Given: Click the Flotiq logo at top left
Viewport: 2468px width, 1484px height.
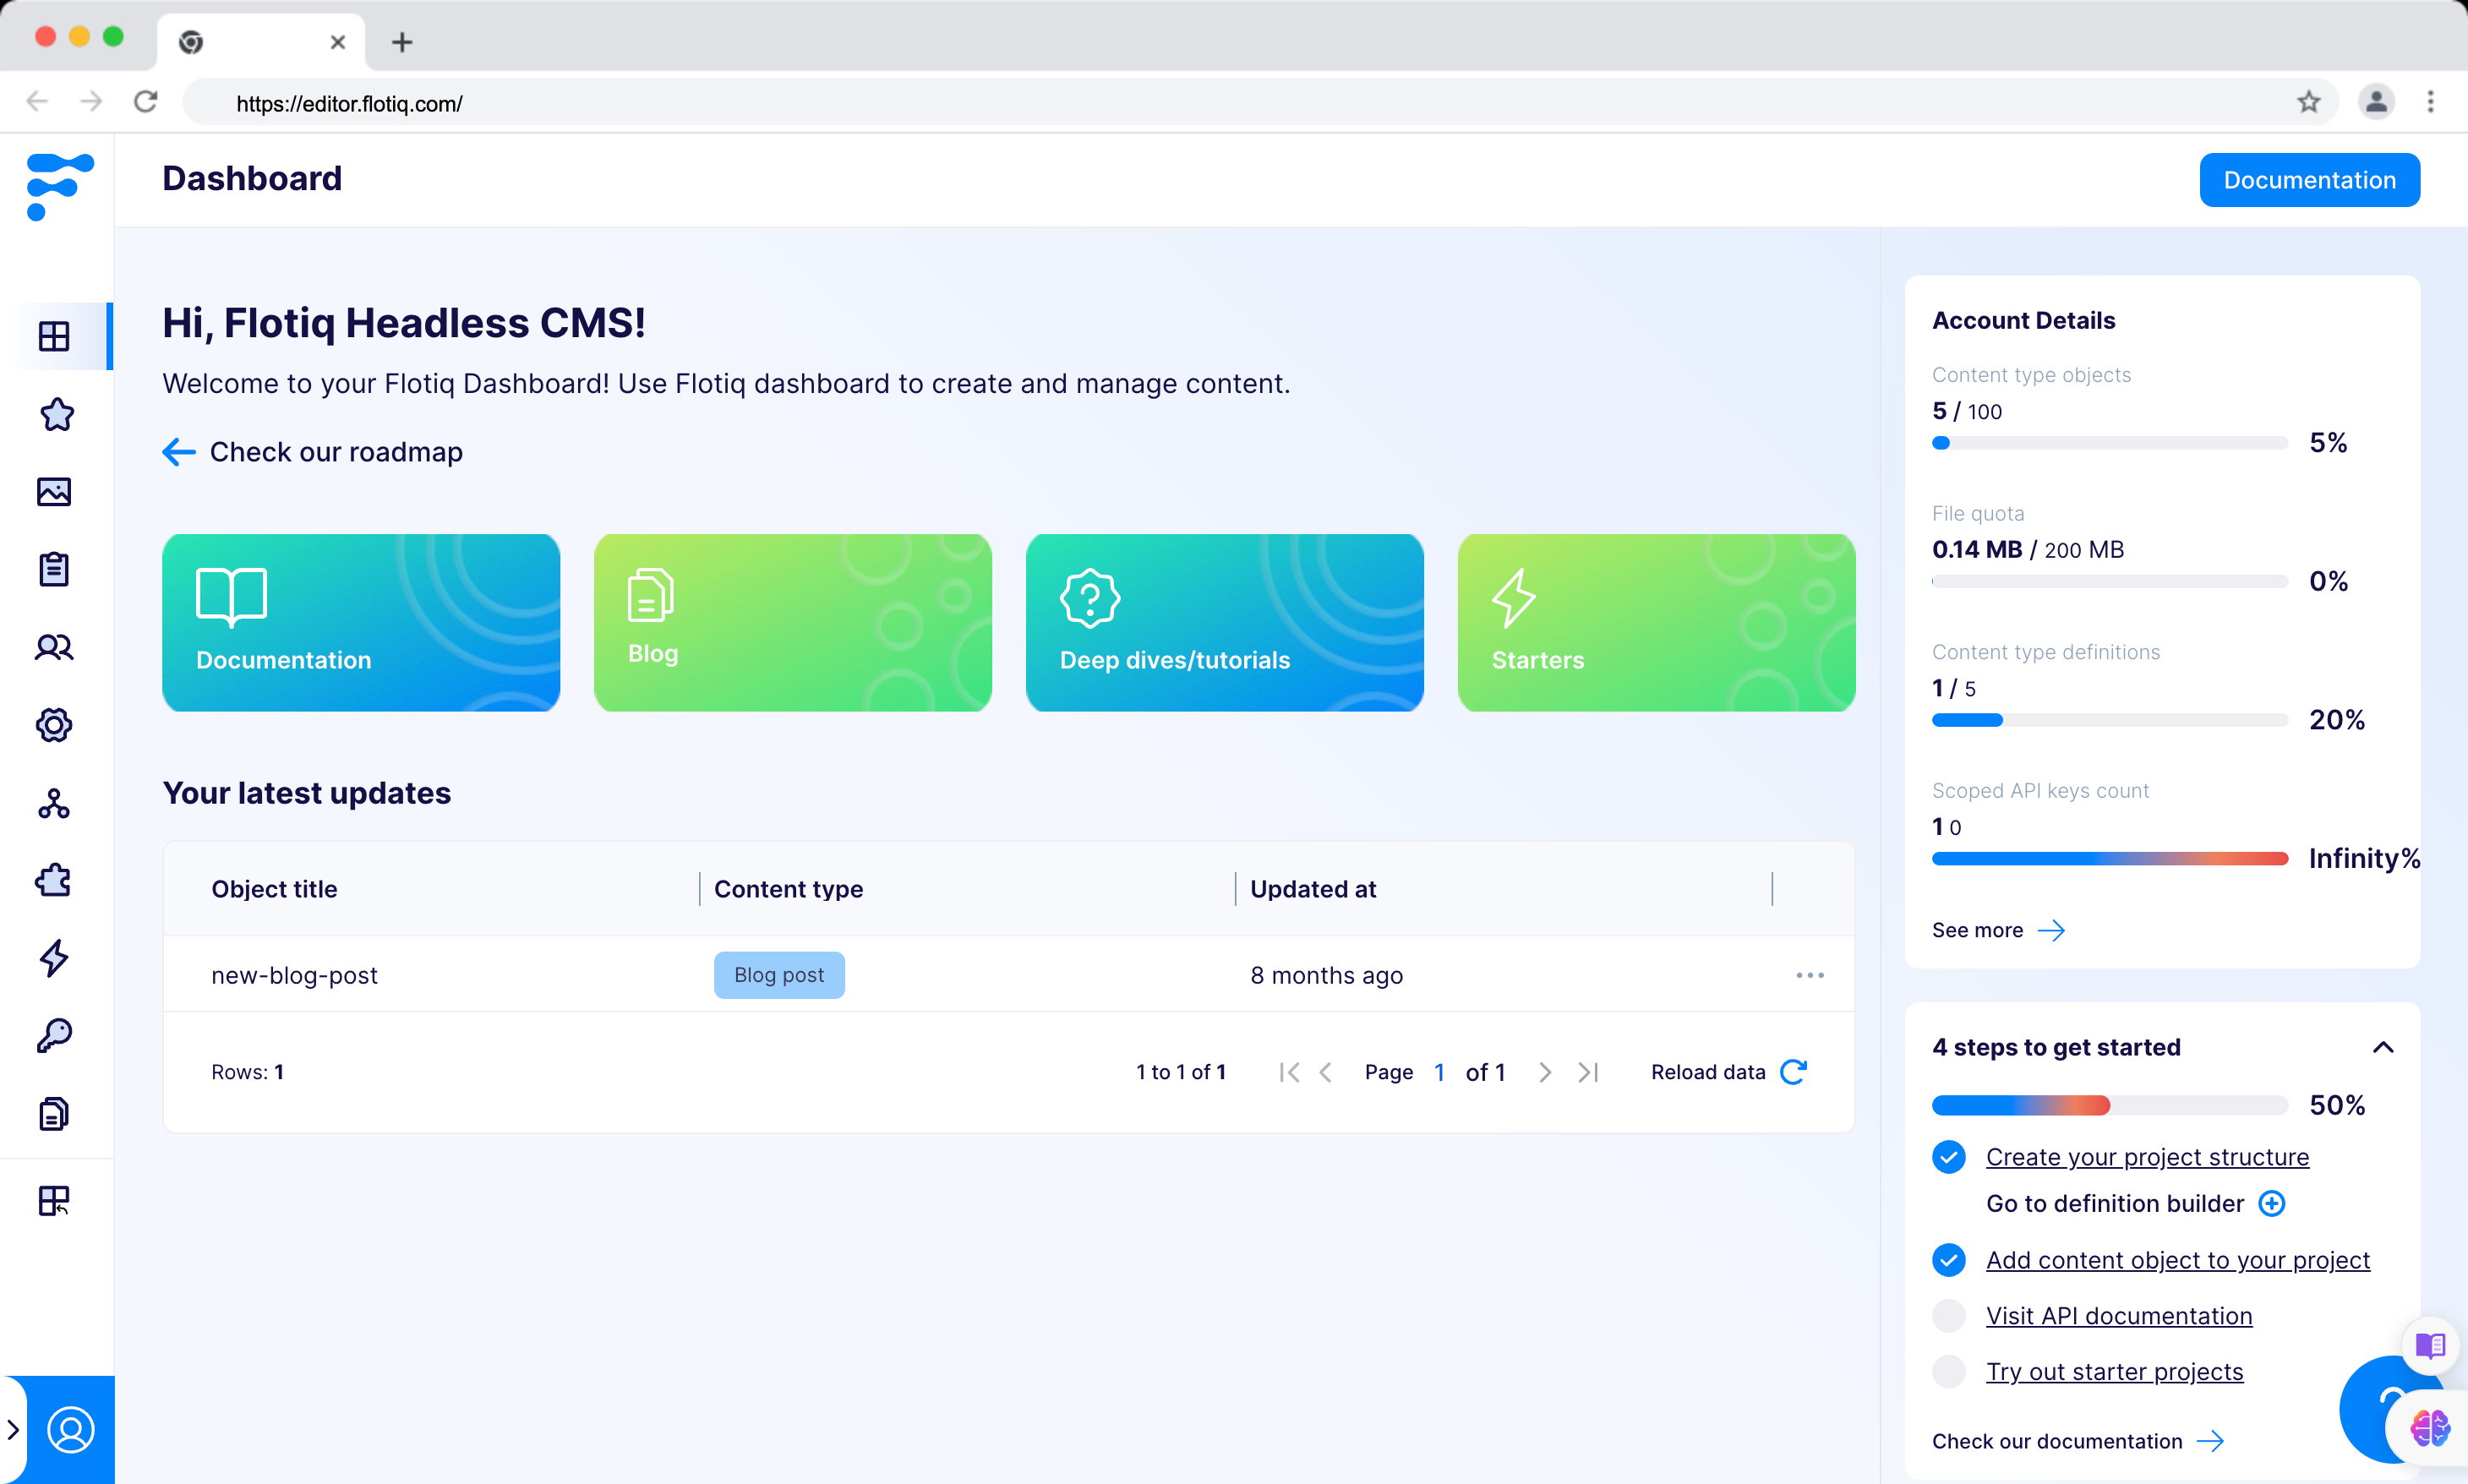Looking at the screenshot, I should click(58, 186).
